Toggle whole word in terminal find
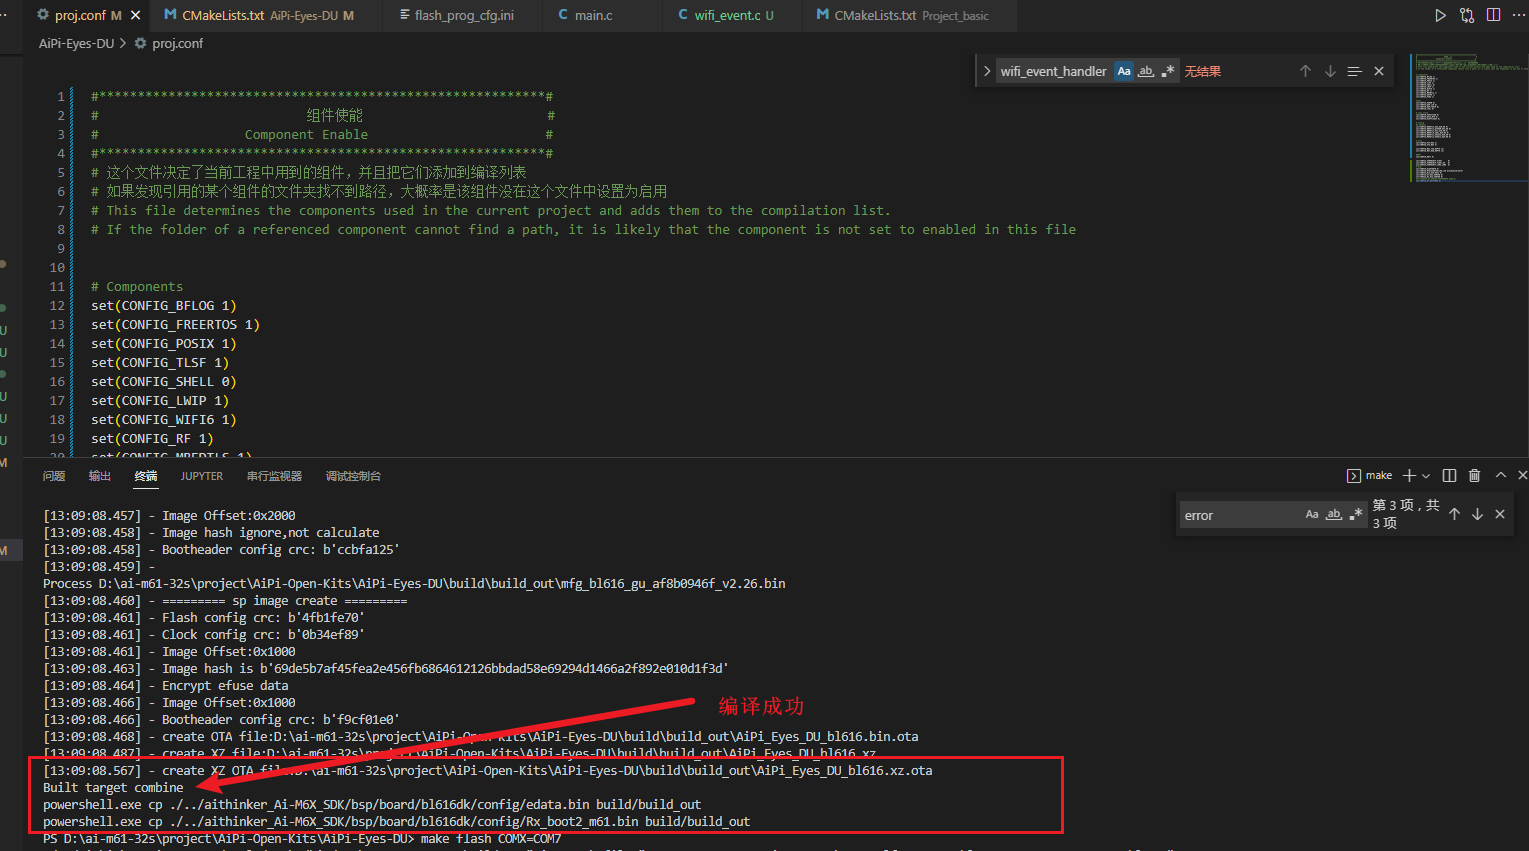The height and width of the screenshot is (851, 1529). (1334, 514)
